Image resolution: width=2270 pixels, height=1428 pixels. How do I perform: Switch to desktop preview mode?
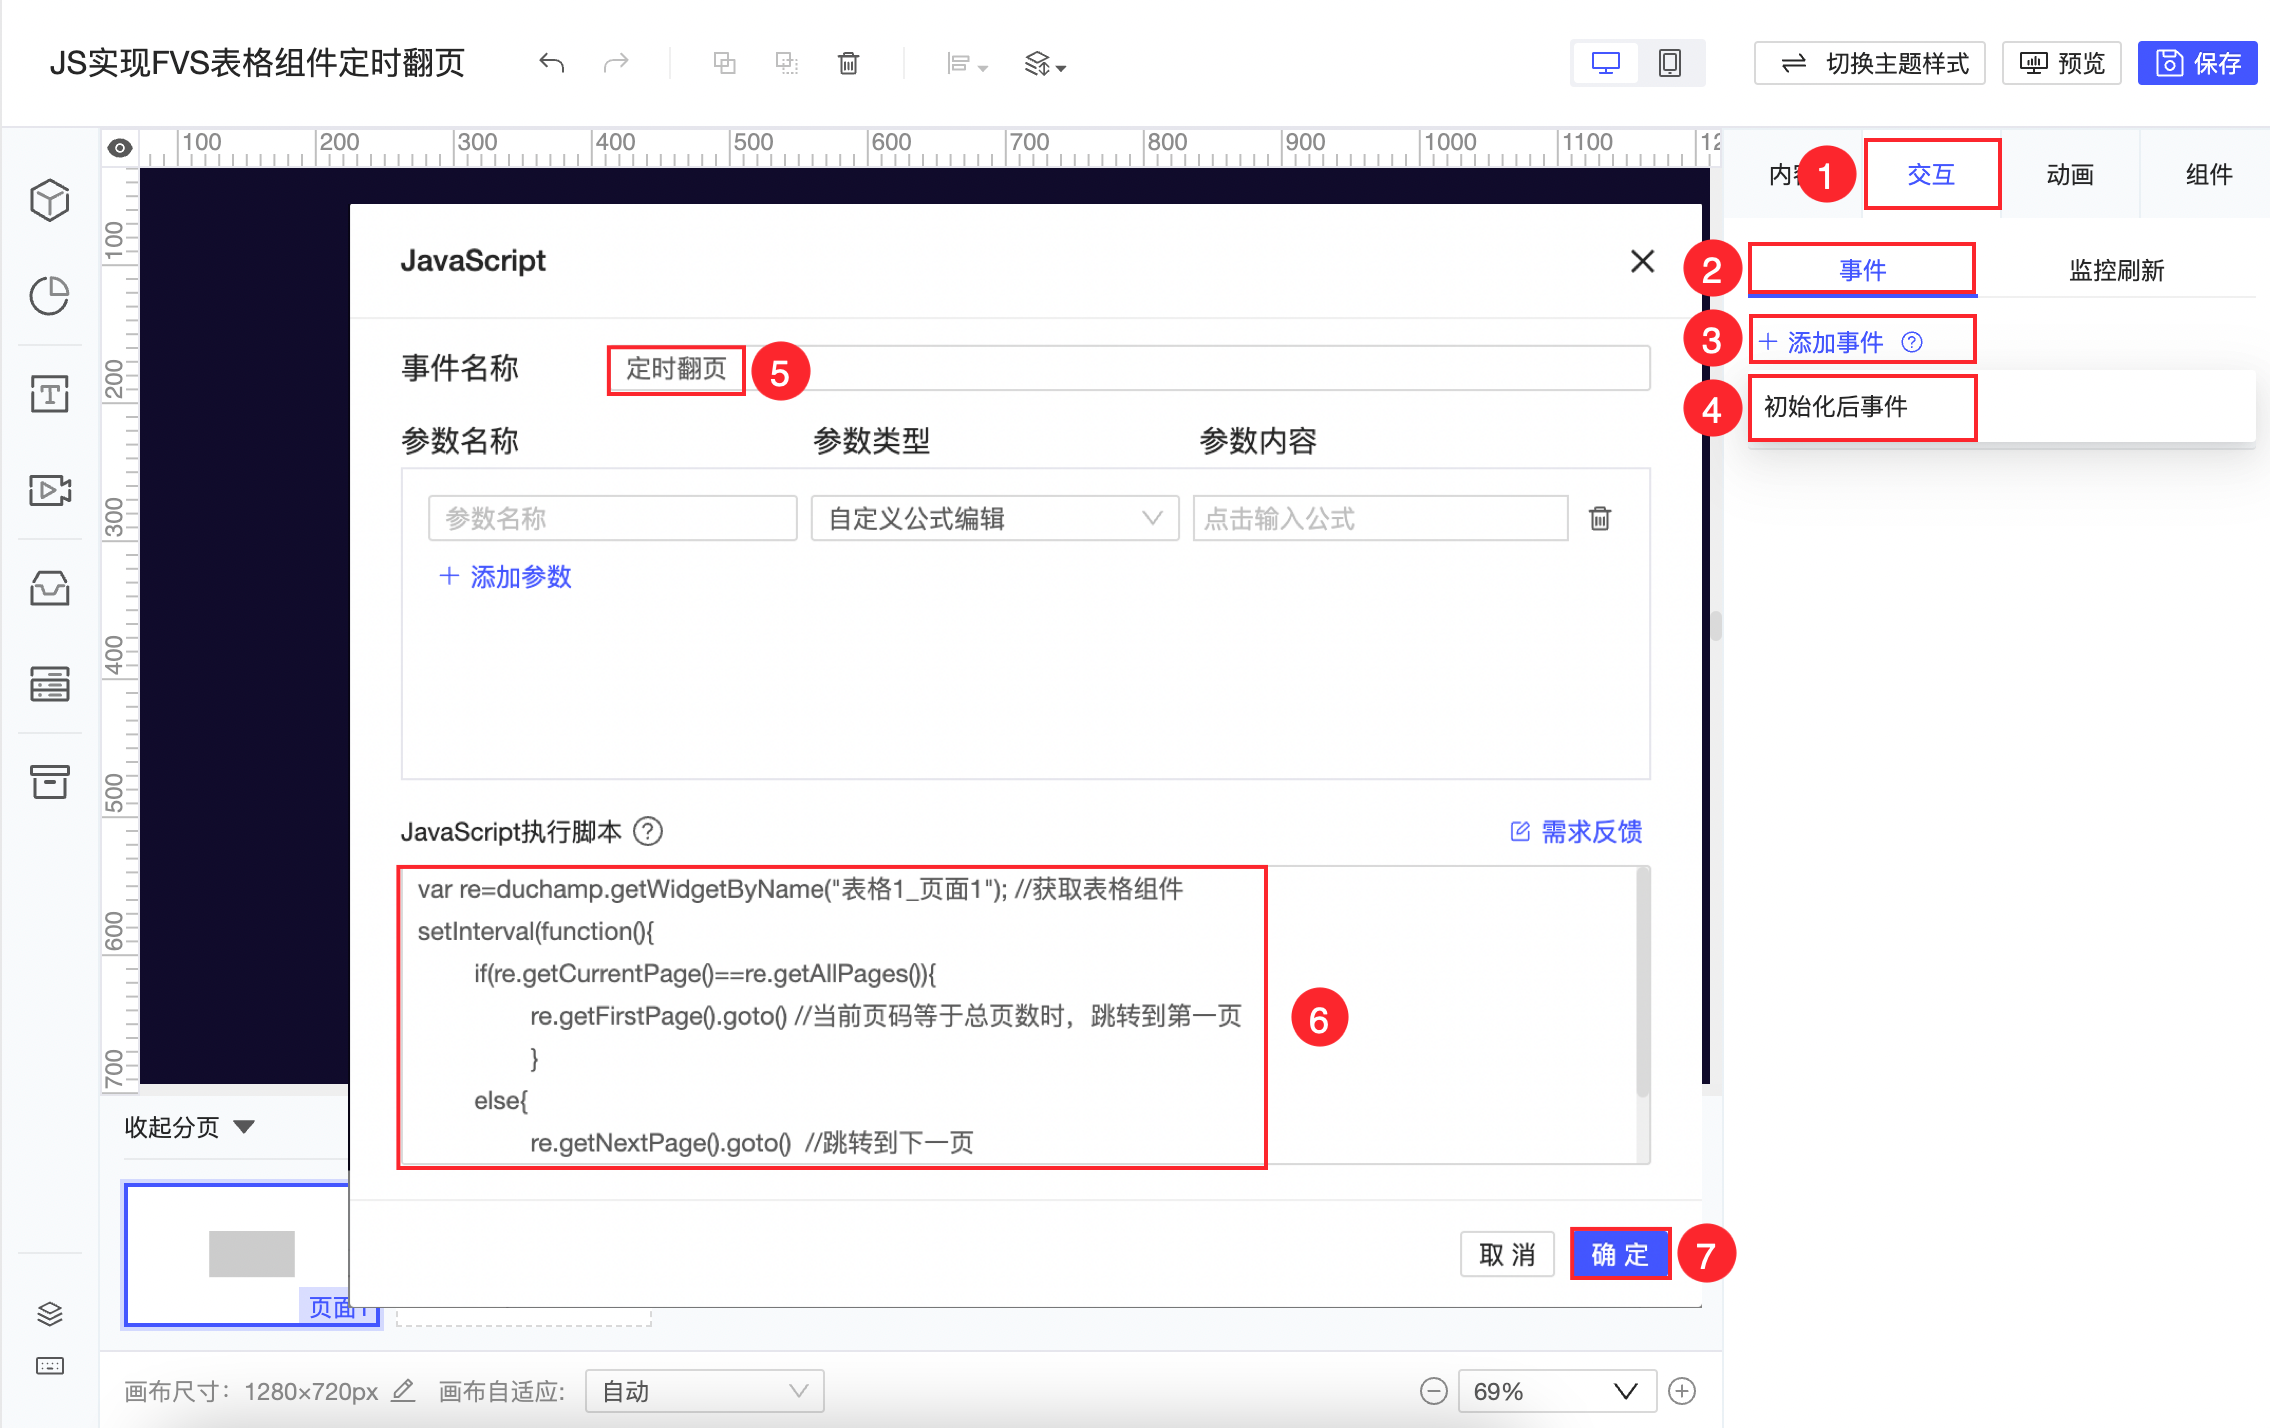(1605, 64)
